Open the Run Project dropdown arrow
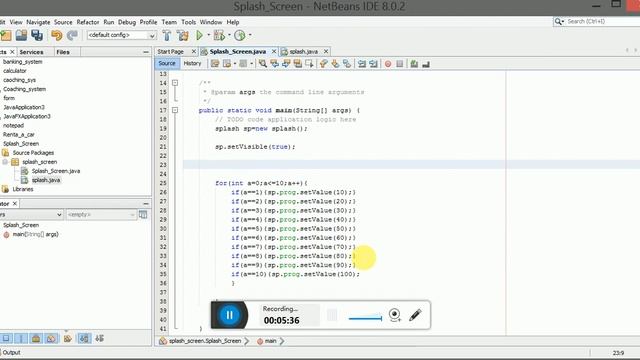 coord(209,36)
